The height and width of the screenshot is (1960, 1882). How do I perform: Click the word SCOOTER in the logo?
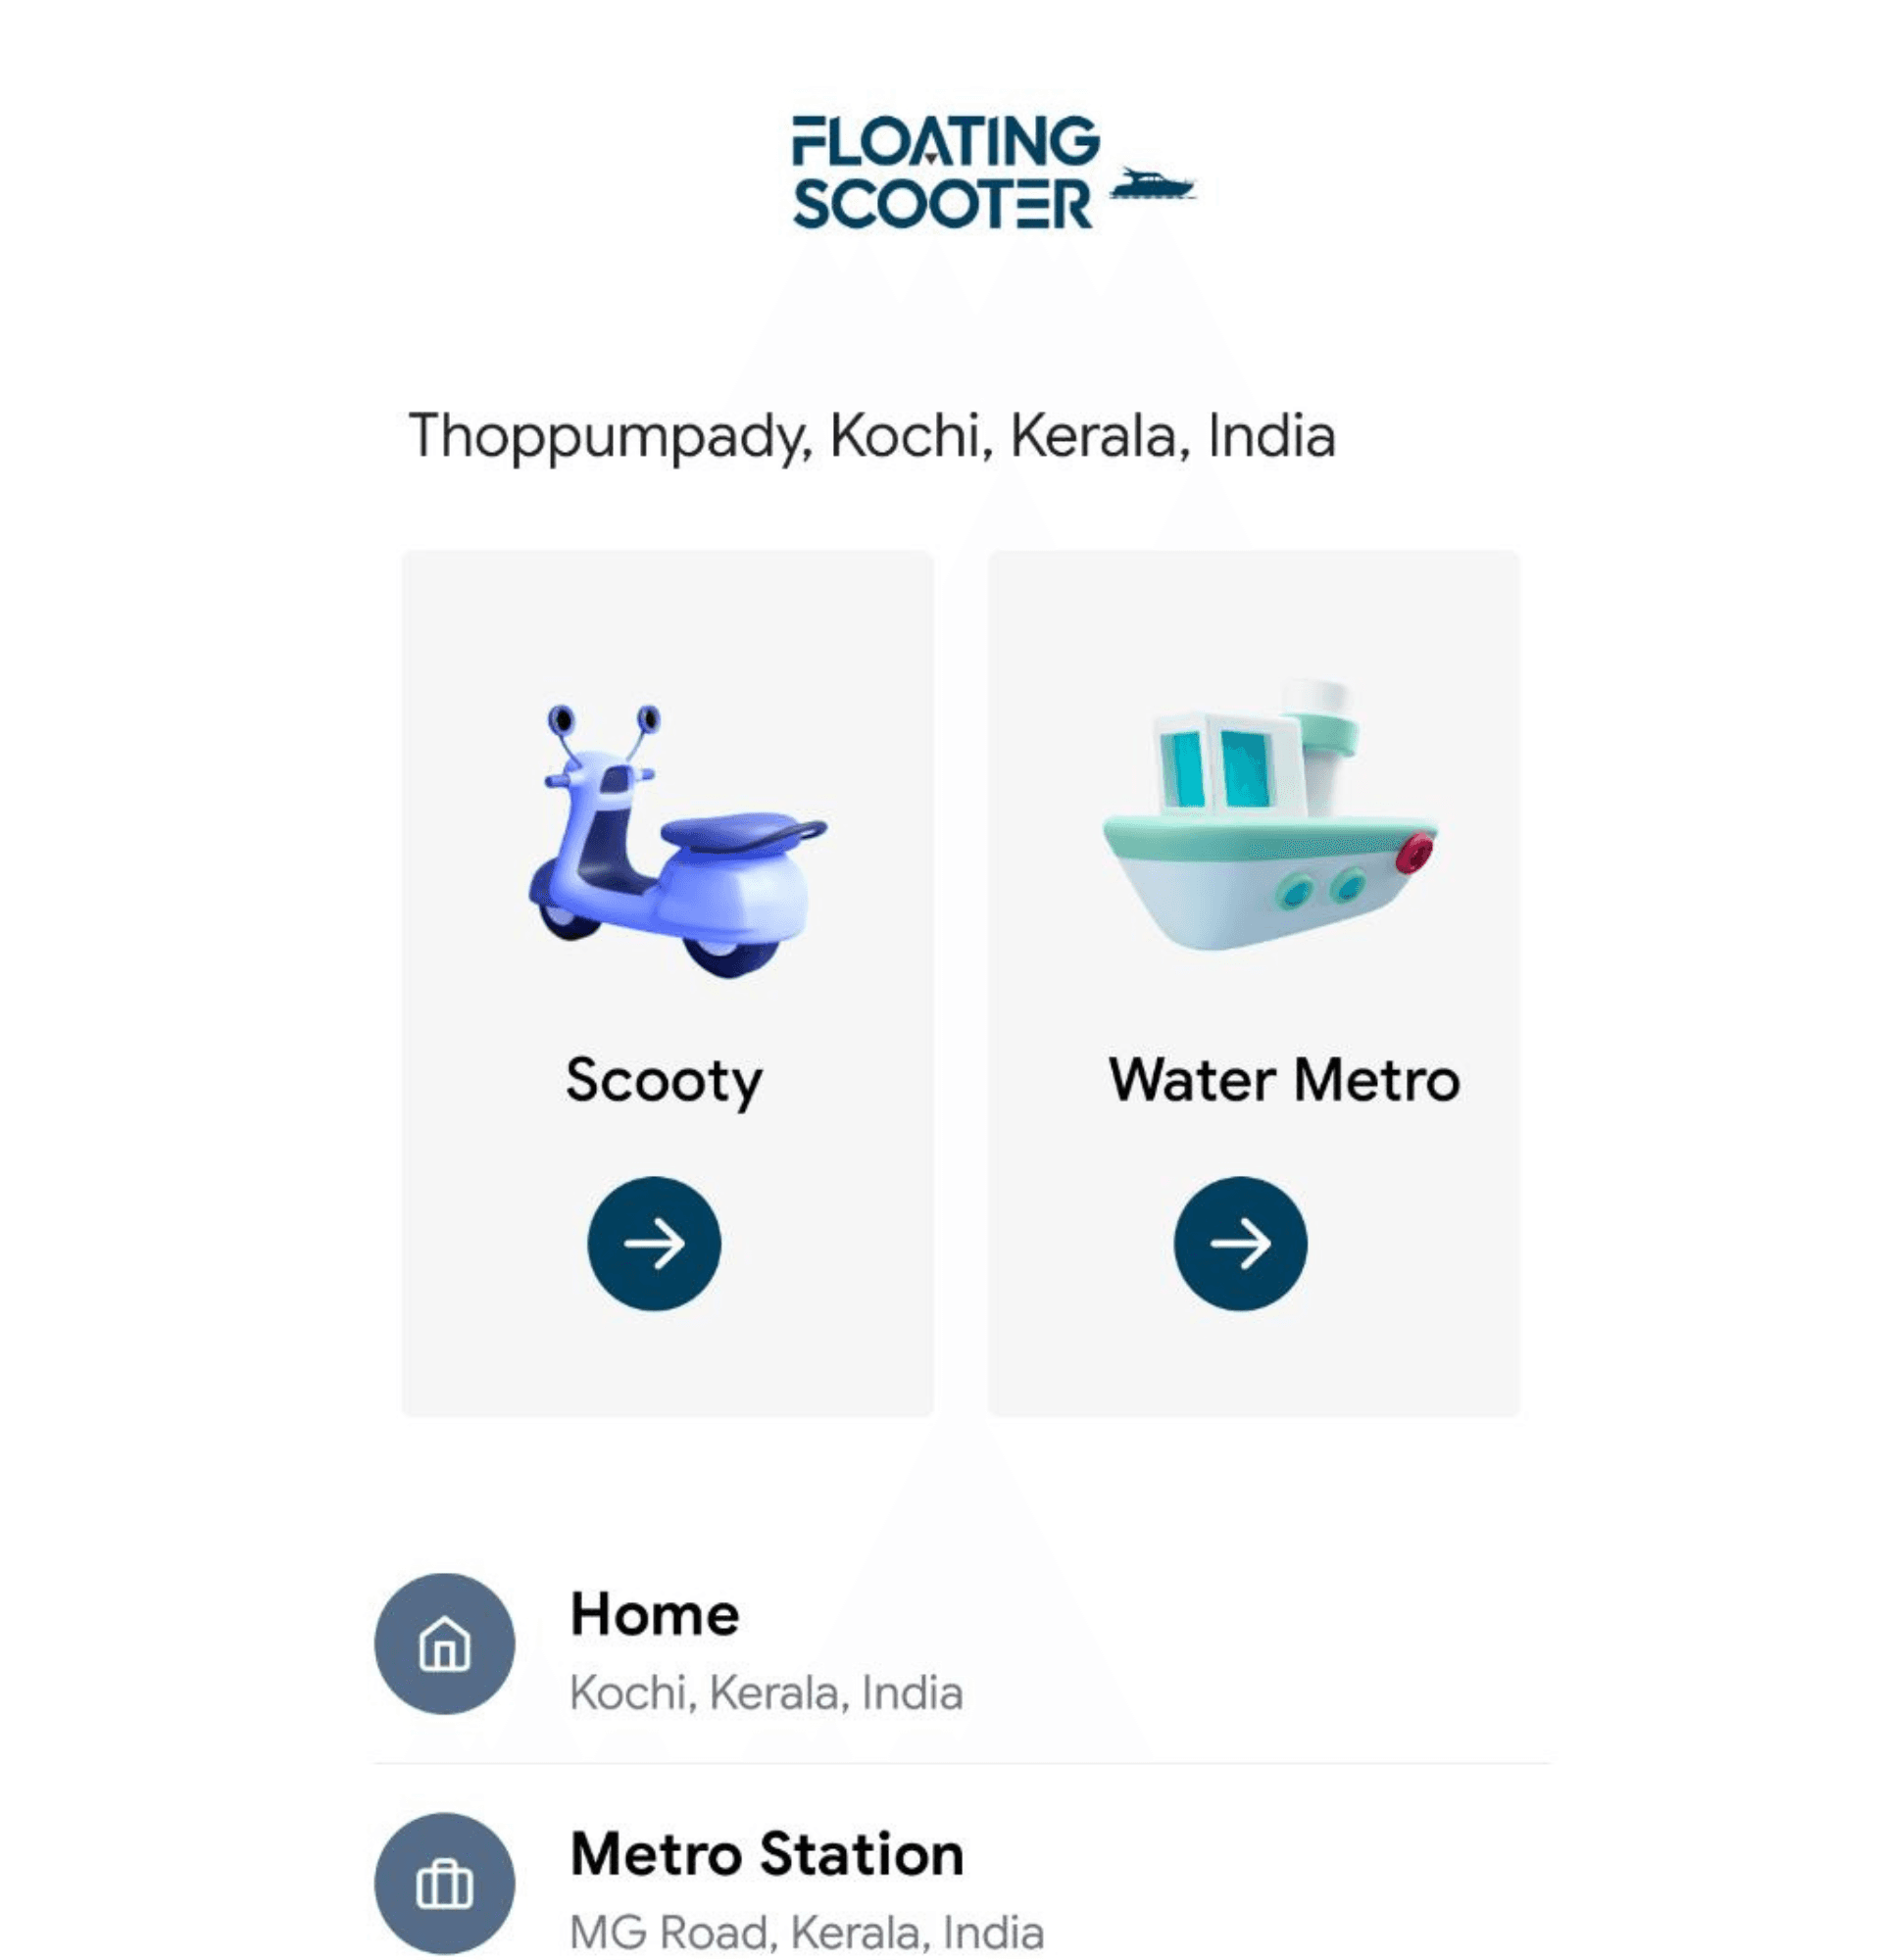[942, 204]
